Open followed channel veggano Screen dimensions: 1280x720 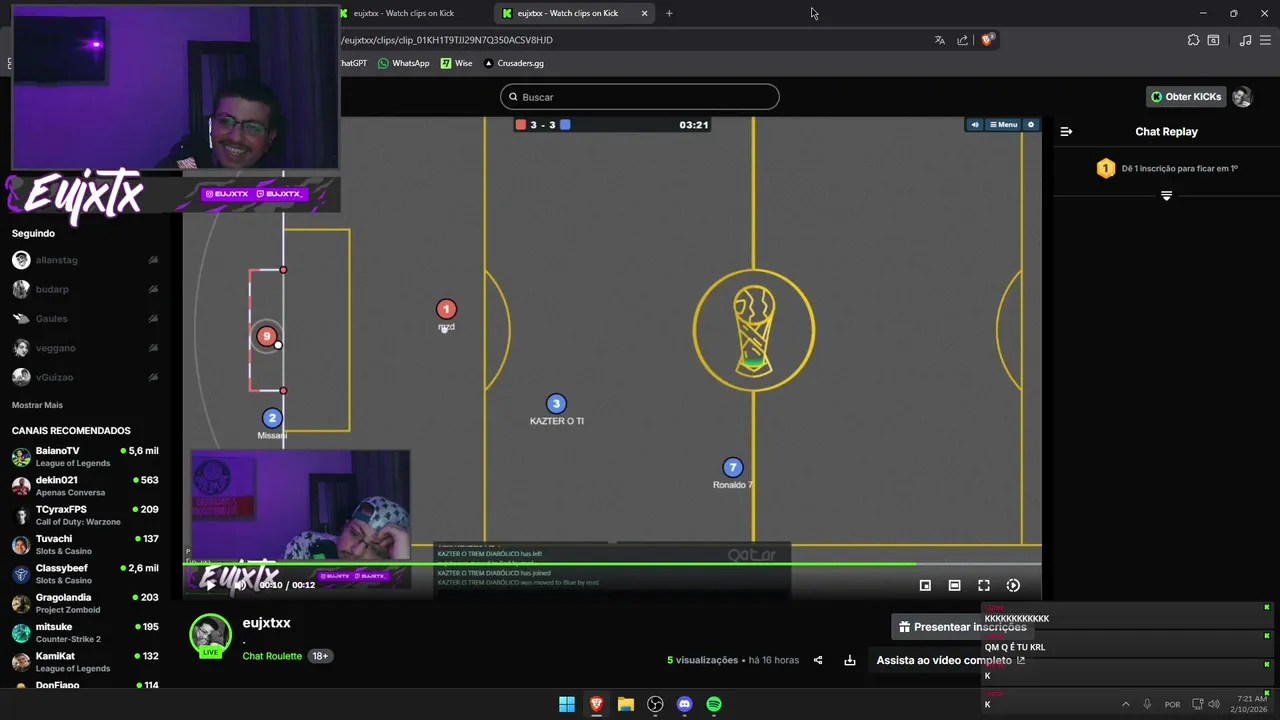click(x=85, y=348)
